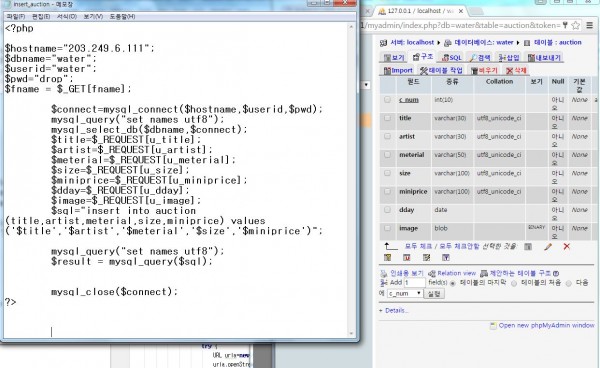The image size is (600, 368).
Task: Click the 제안하는 테이블 구조 link
Action: pos(520,273)
